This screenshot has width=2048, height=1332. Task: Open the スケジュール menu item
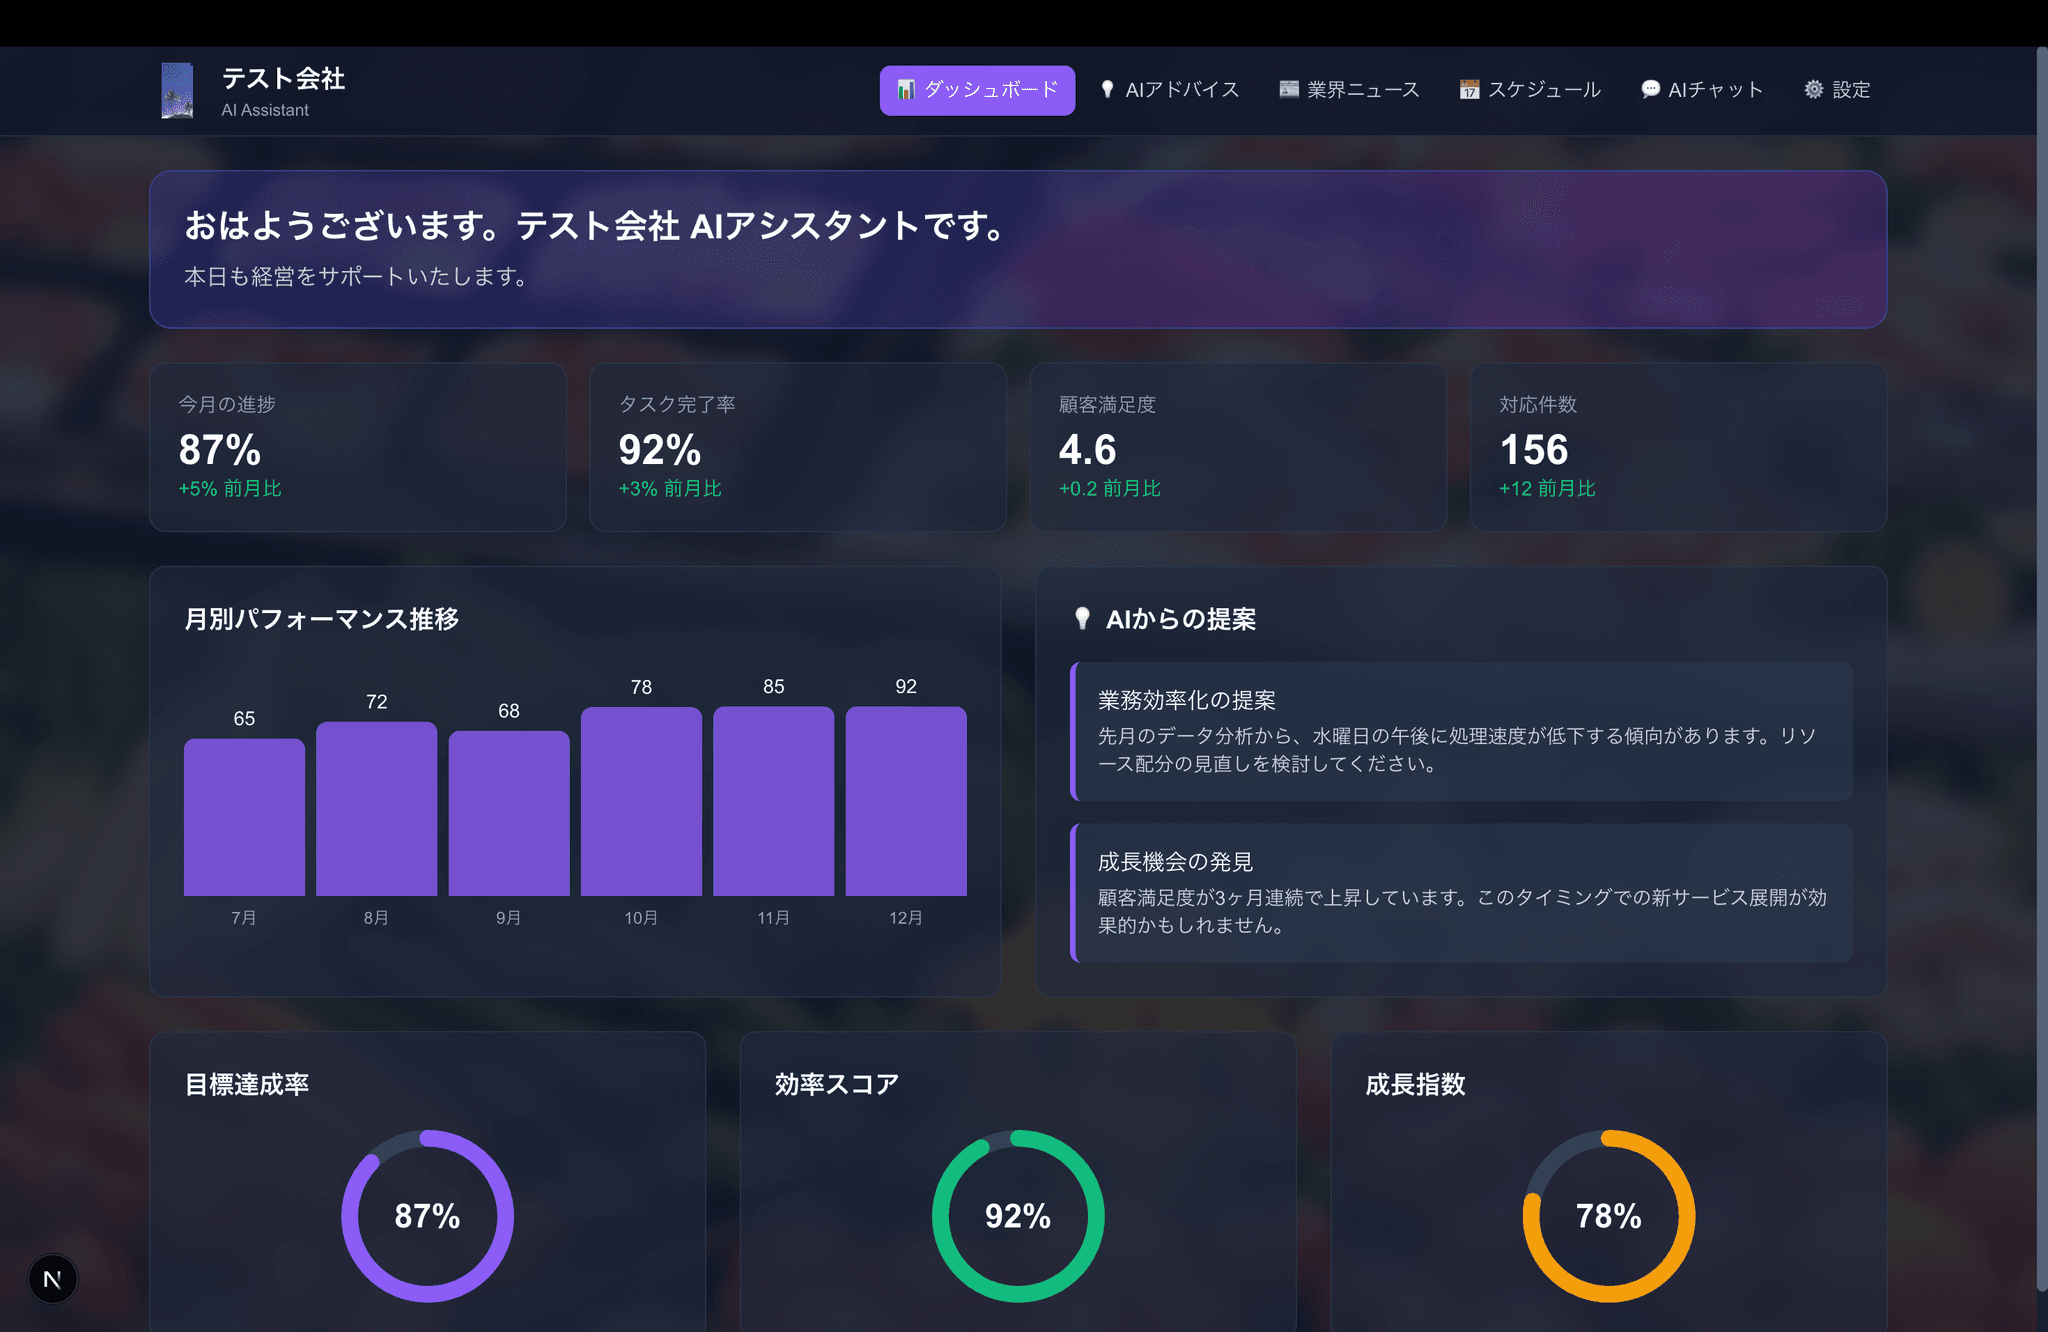[1530, 89]
